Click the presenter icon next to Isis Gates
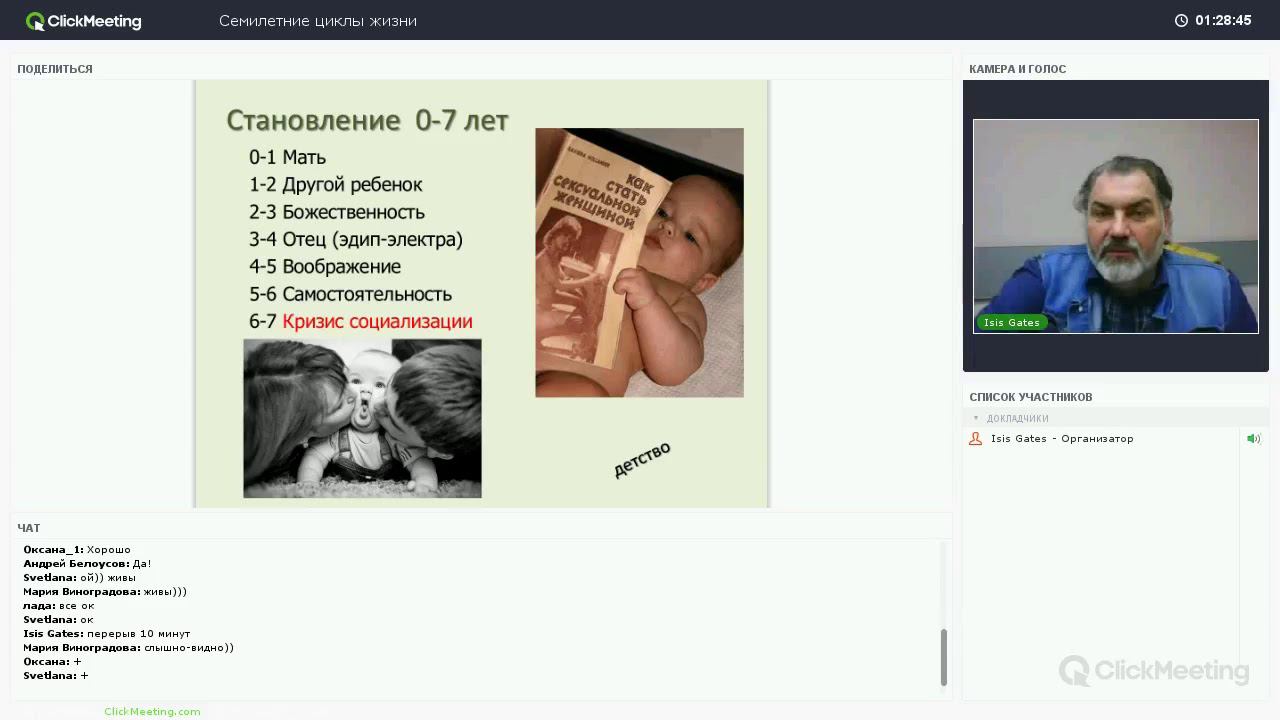The height and width of the screenshot is (720, 1280). (x=976, y=439)
